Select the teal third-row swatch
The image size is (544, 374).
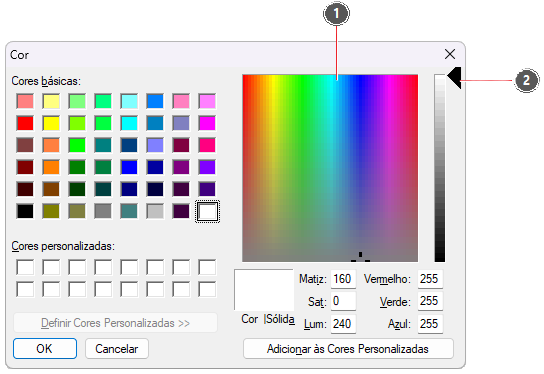click(103, 145)
